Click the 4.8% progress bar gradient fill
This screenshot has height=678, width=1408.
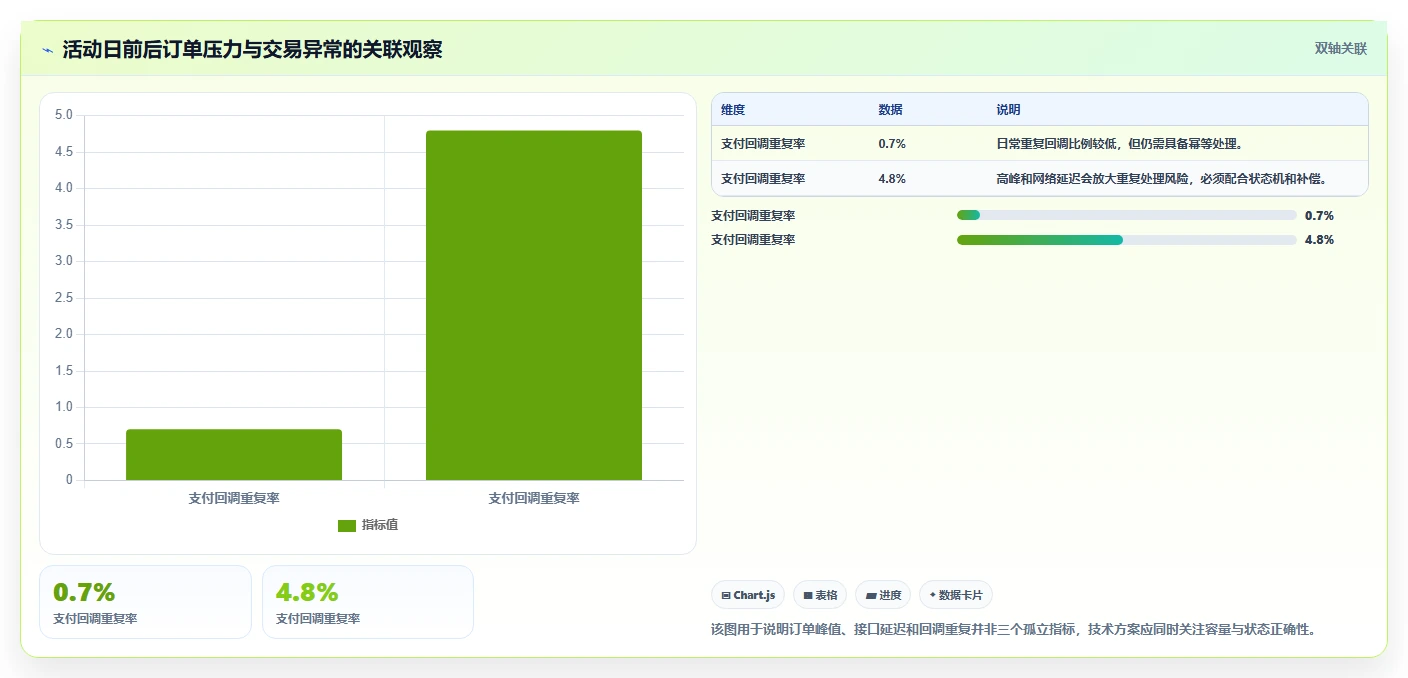1040,240
